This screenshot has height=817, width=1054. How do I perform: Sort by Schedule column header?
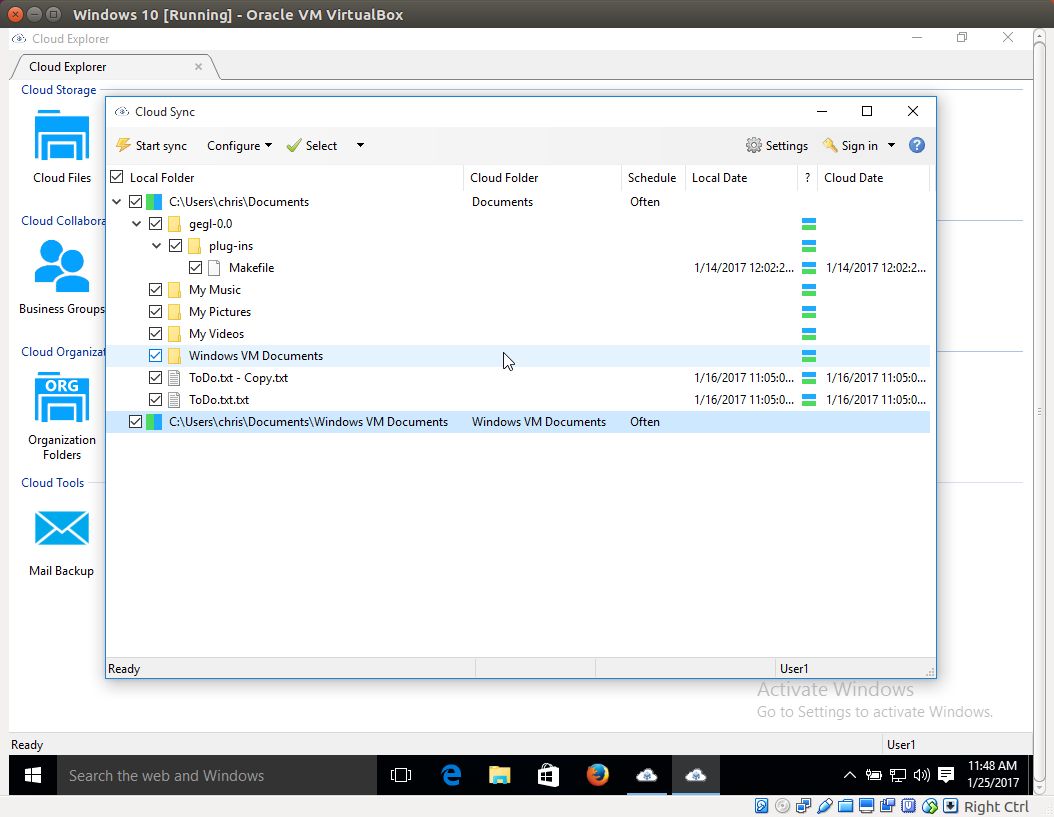(x=652, y=178)
